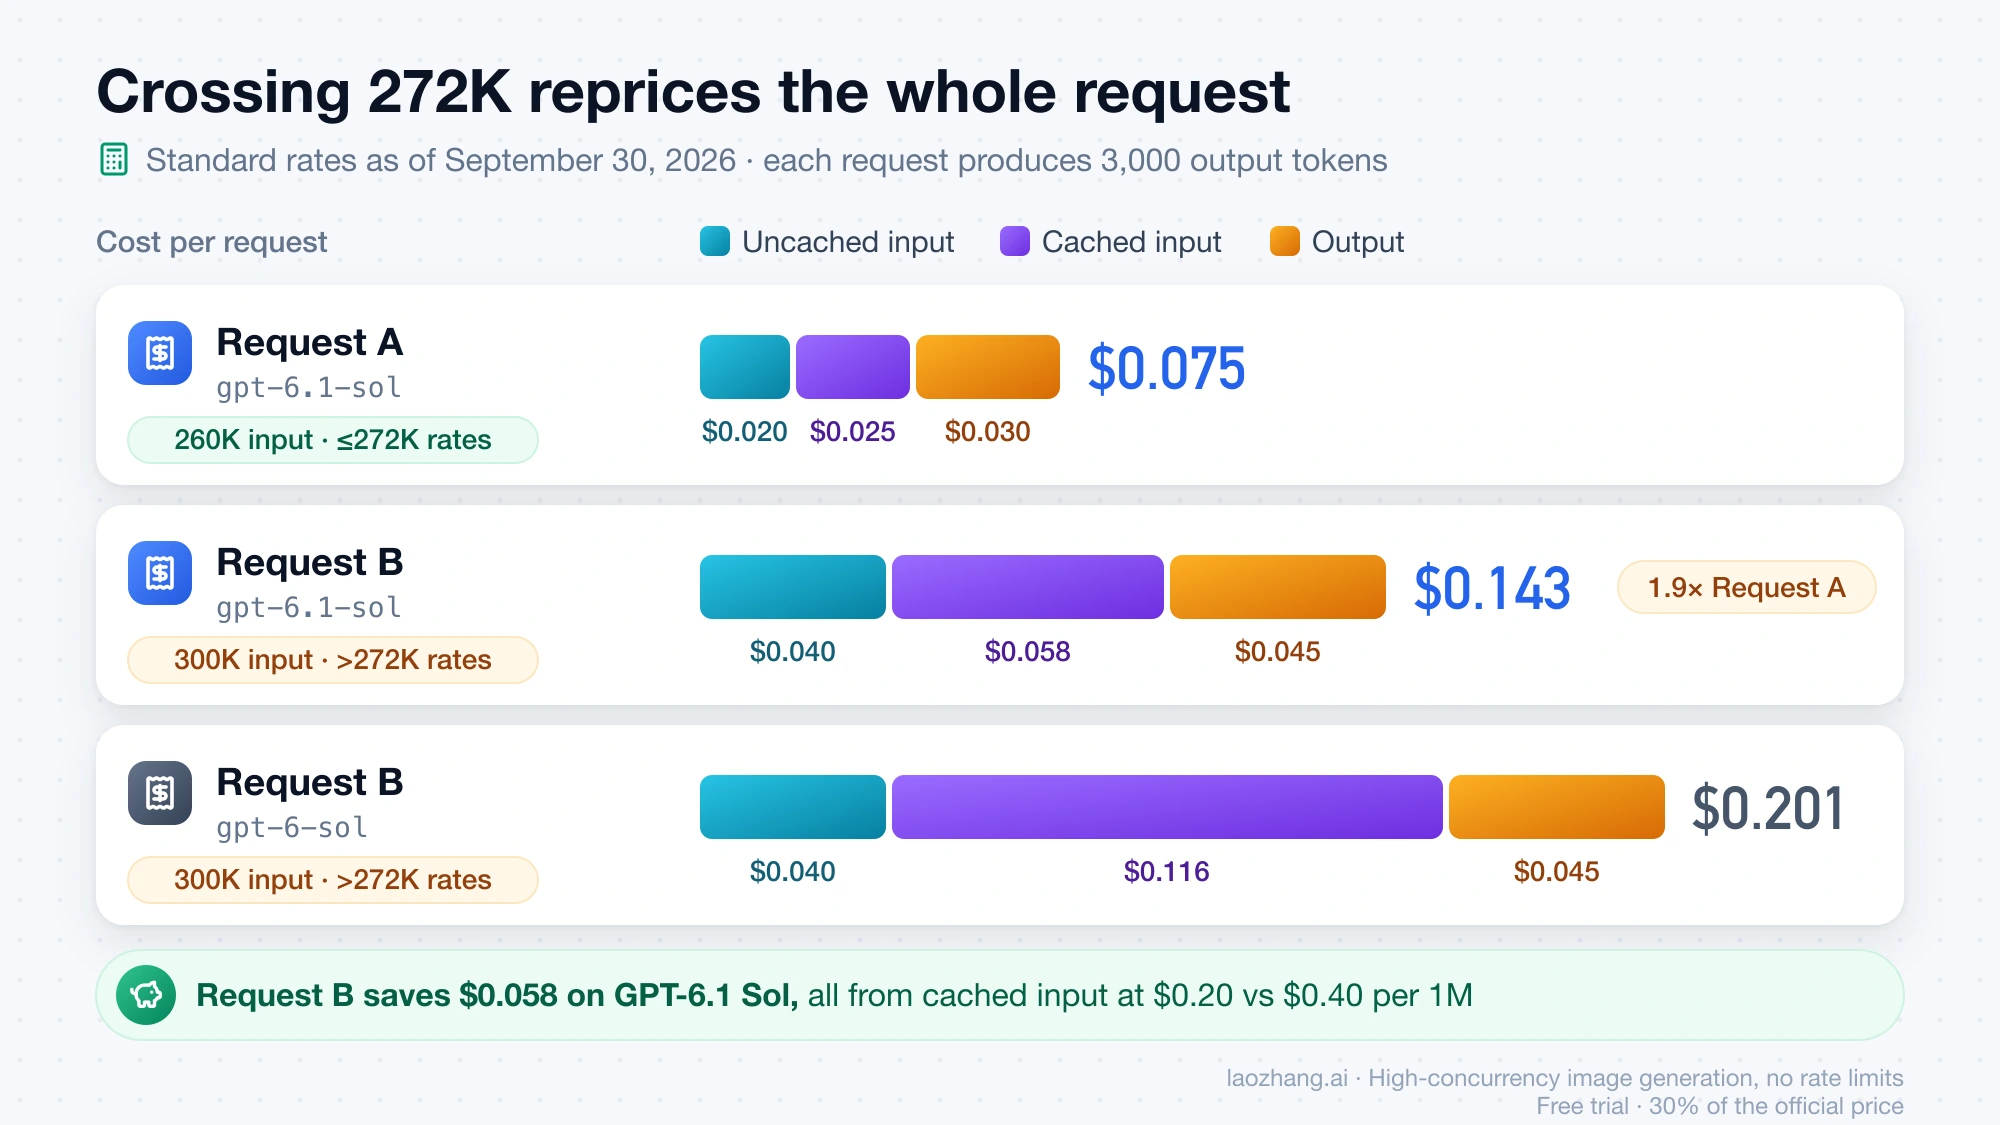The height and width of the screenshot is (1125, 2000).
Task: Click the Uncached input teal legend swatch
Action: [715, 241]
